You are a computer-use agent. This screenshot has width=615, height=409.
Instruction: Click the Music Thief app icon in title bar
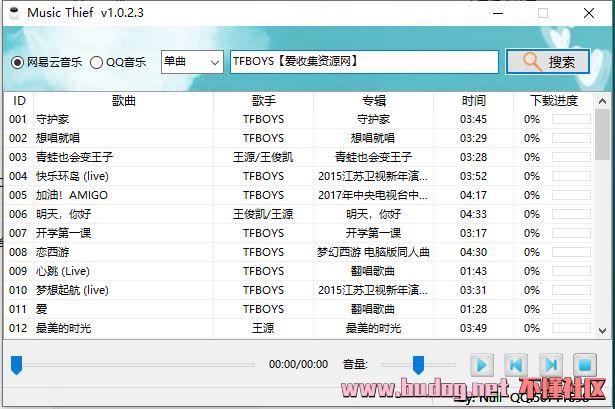tap(14, 13)
